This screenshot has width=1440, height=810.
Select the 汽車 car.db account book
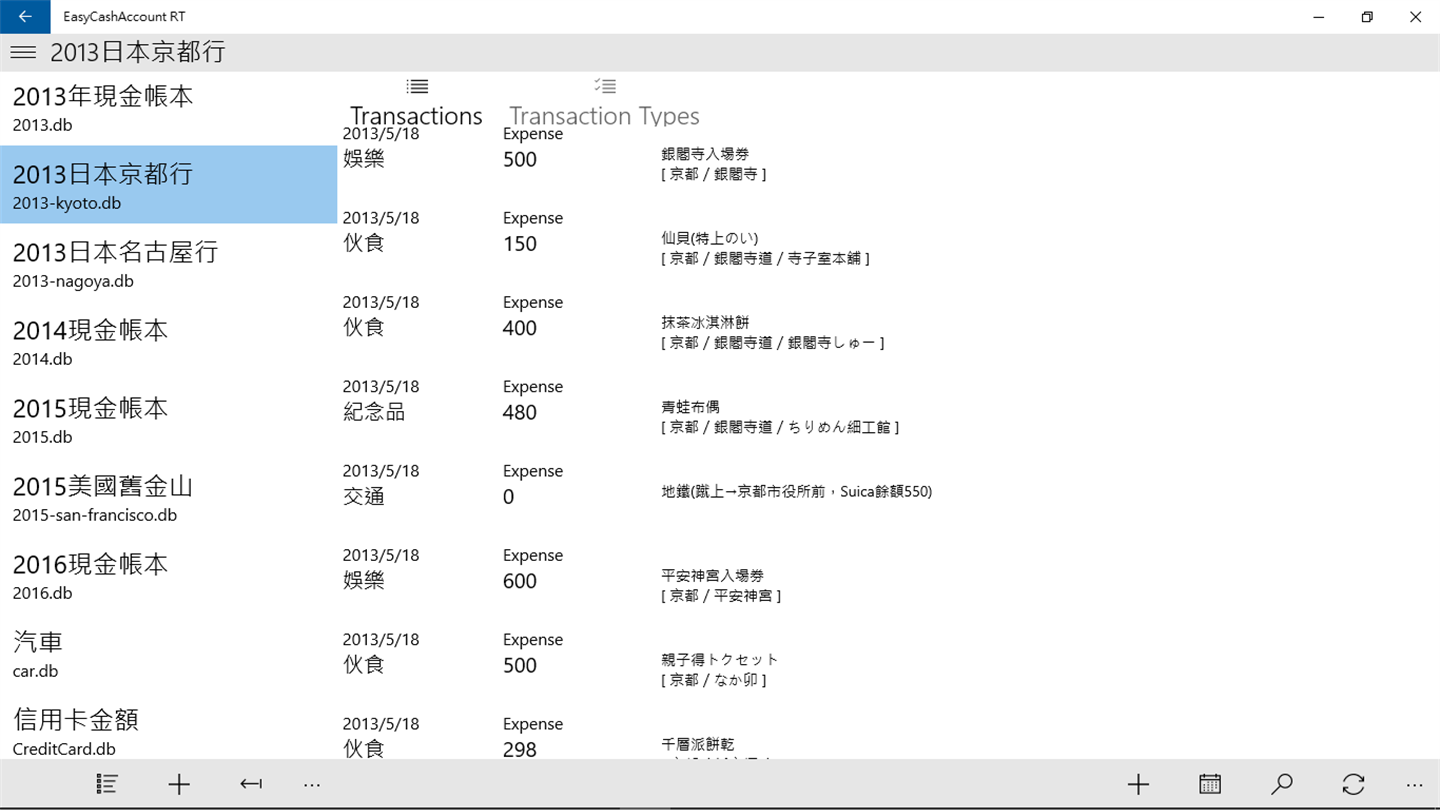click(x=169, y=653)
